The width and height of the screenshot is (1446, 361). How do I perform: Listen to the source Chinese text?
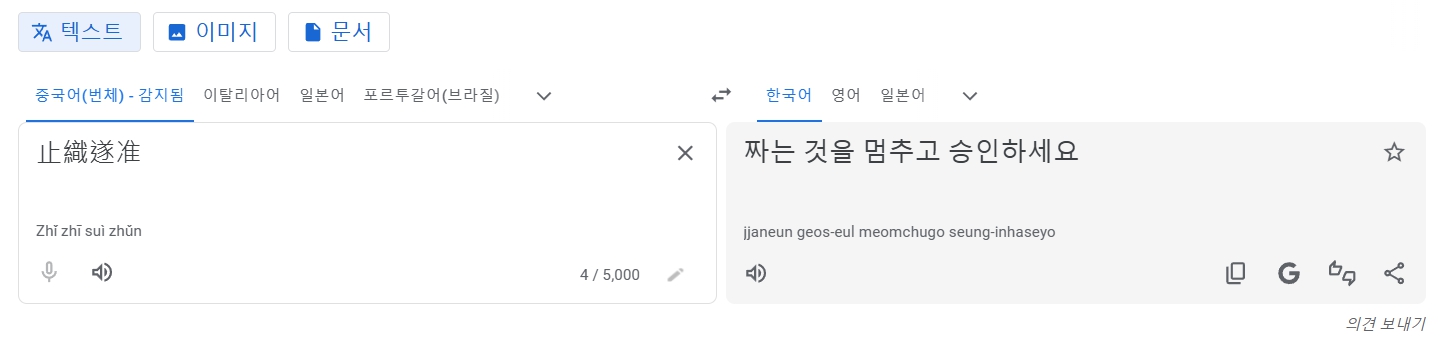[x=101, y=272]
